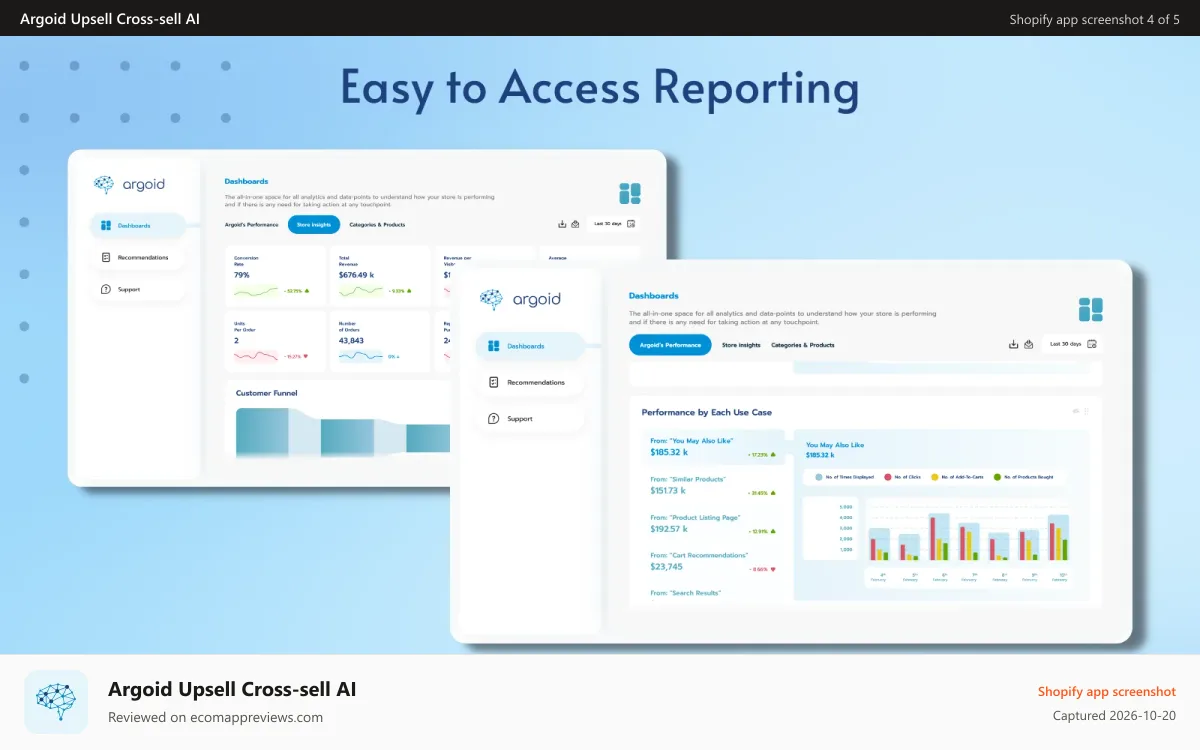
Task: Toggle the No. of Times Displayed legend swatch
Action: 819,477
